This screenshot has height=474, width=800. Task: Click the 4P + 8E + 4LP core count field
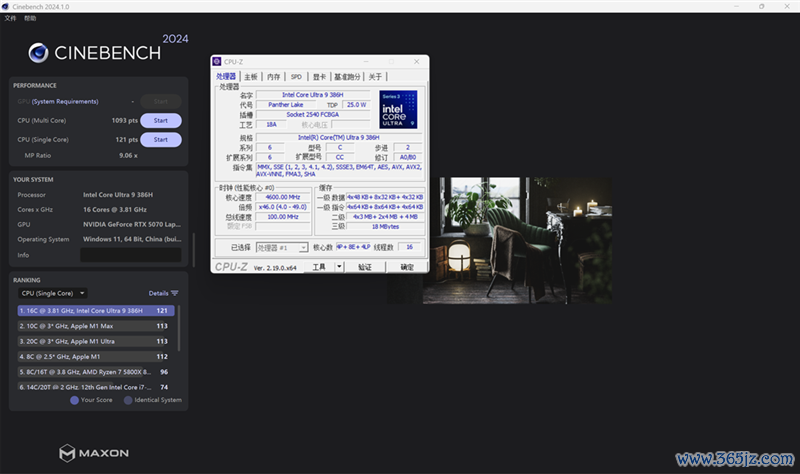pyautogui.click(x=353, y=247)
